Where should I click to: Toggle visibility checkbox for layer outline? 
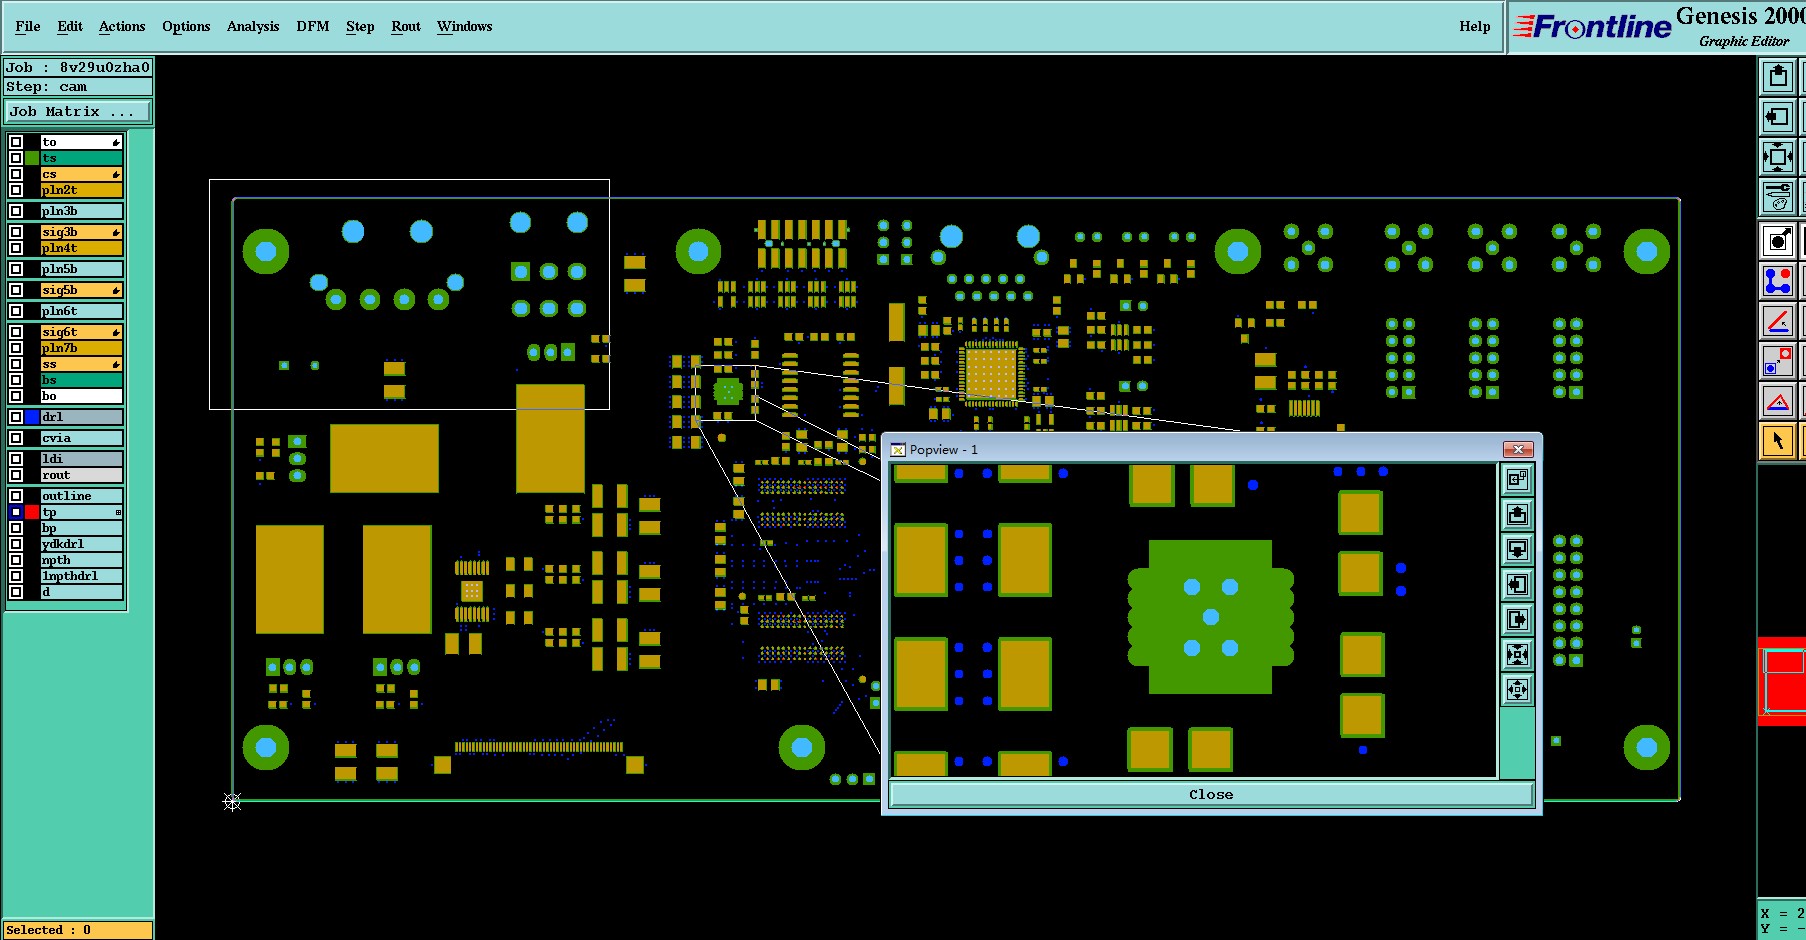[x=16, y=496]
